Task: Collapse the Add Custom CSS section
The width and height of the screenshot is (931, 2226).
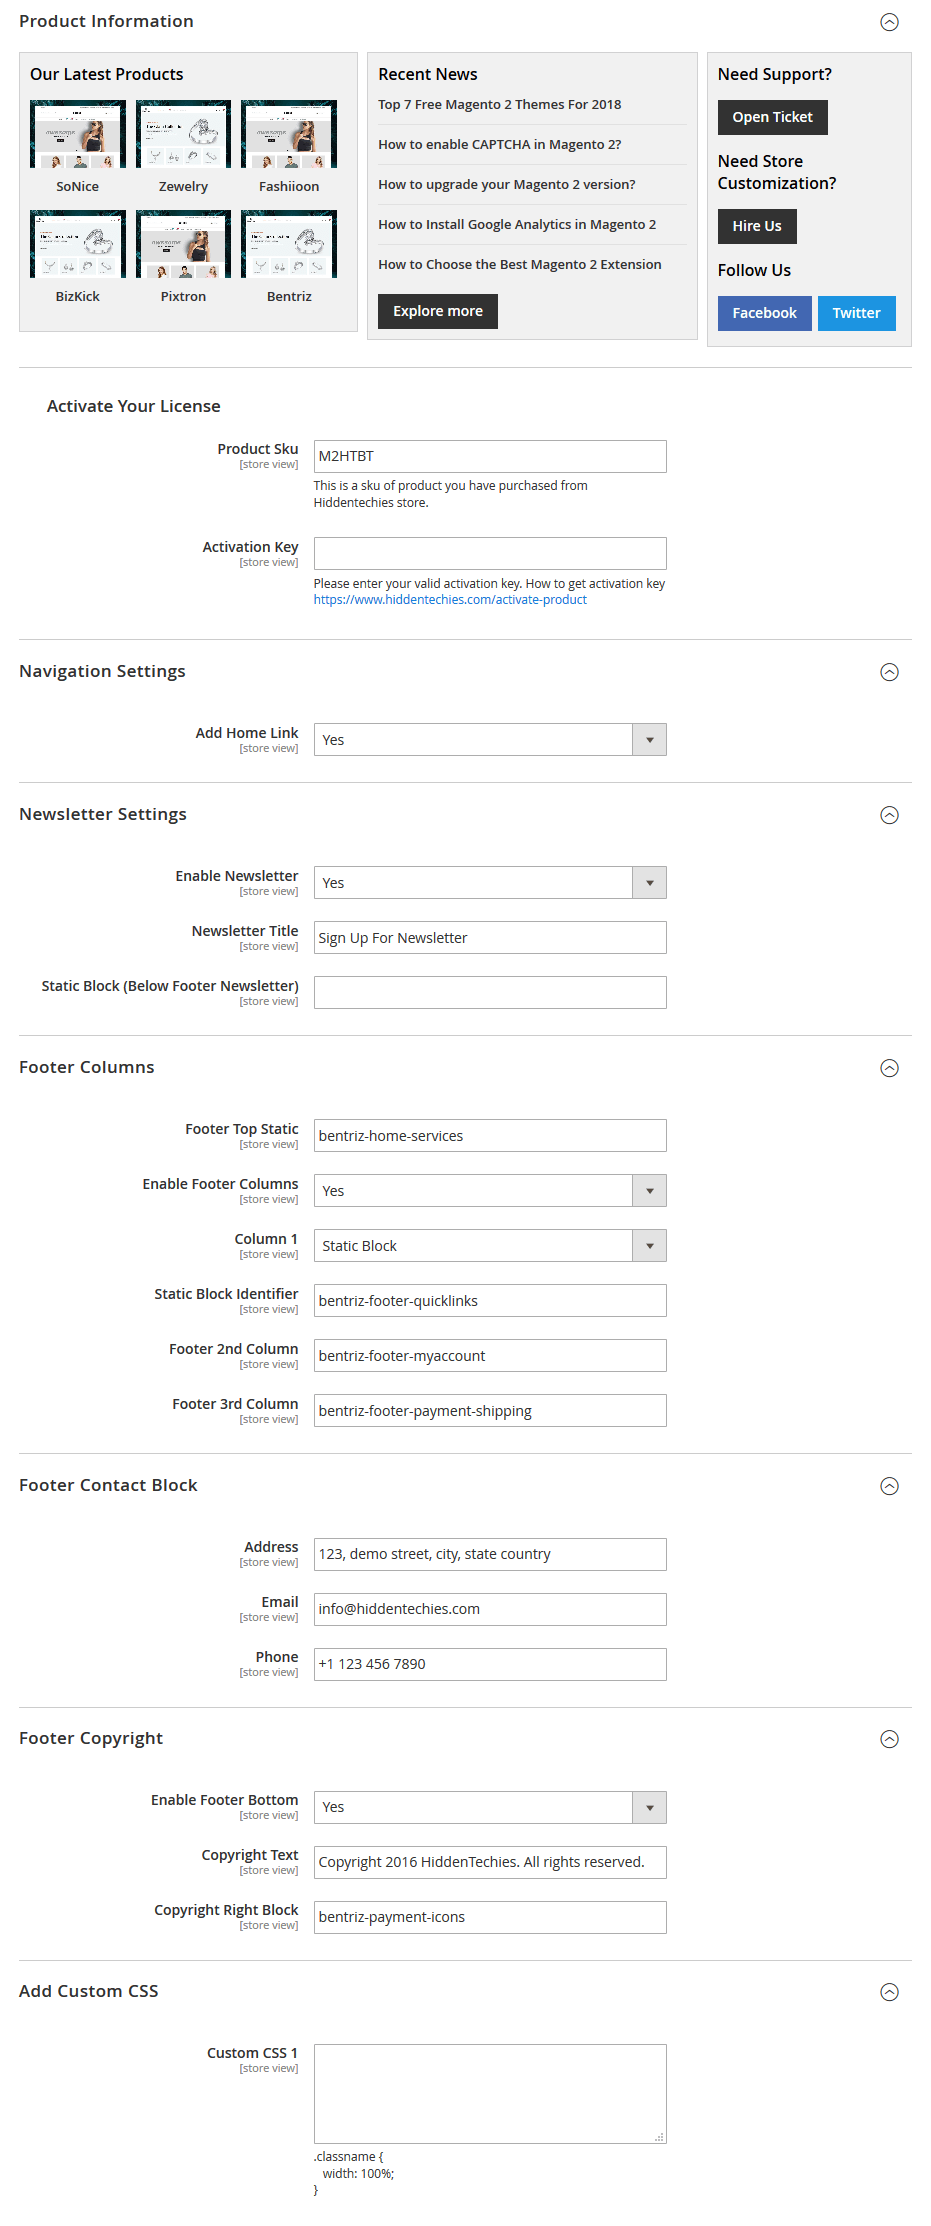Action: point(889,1992)
